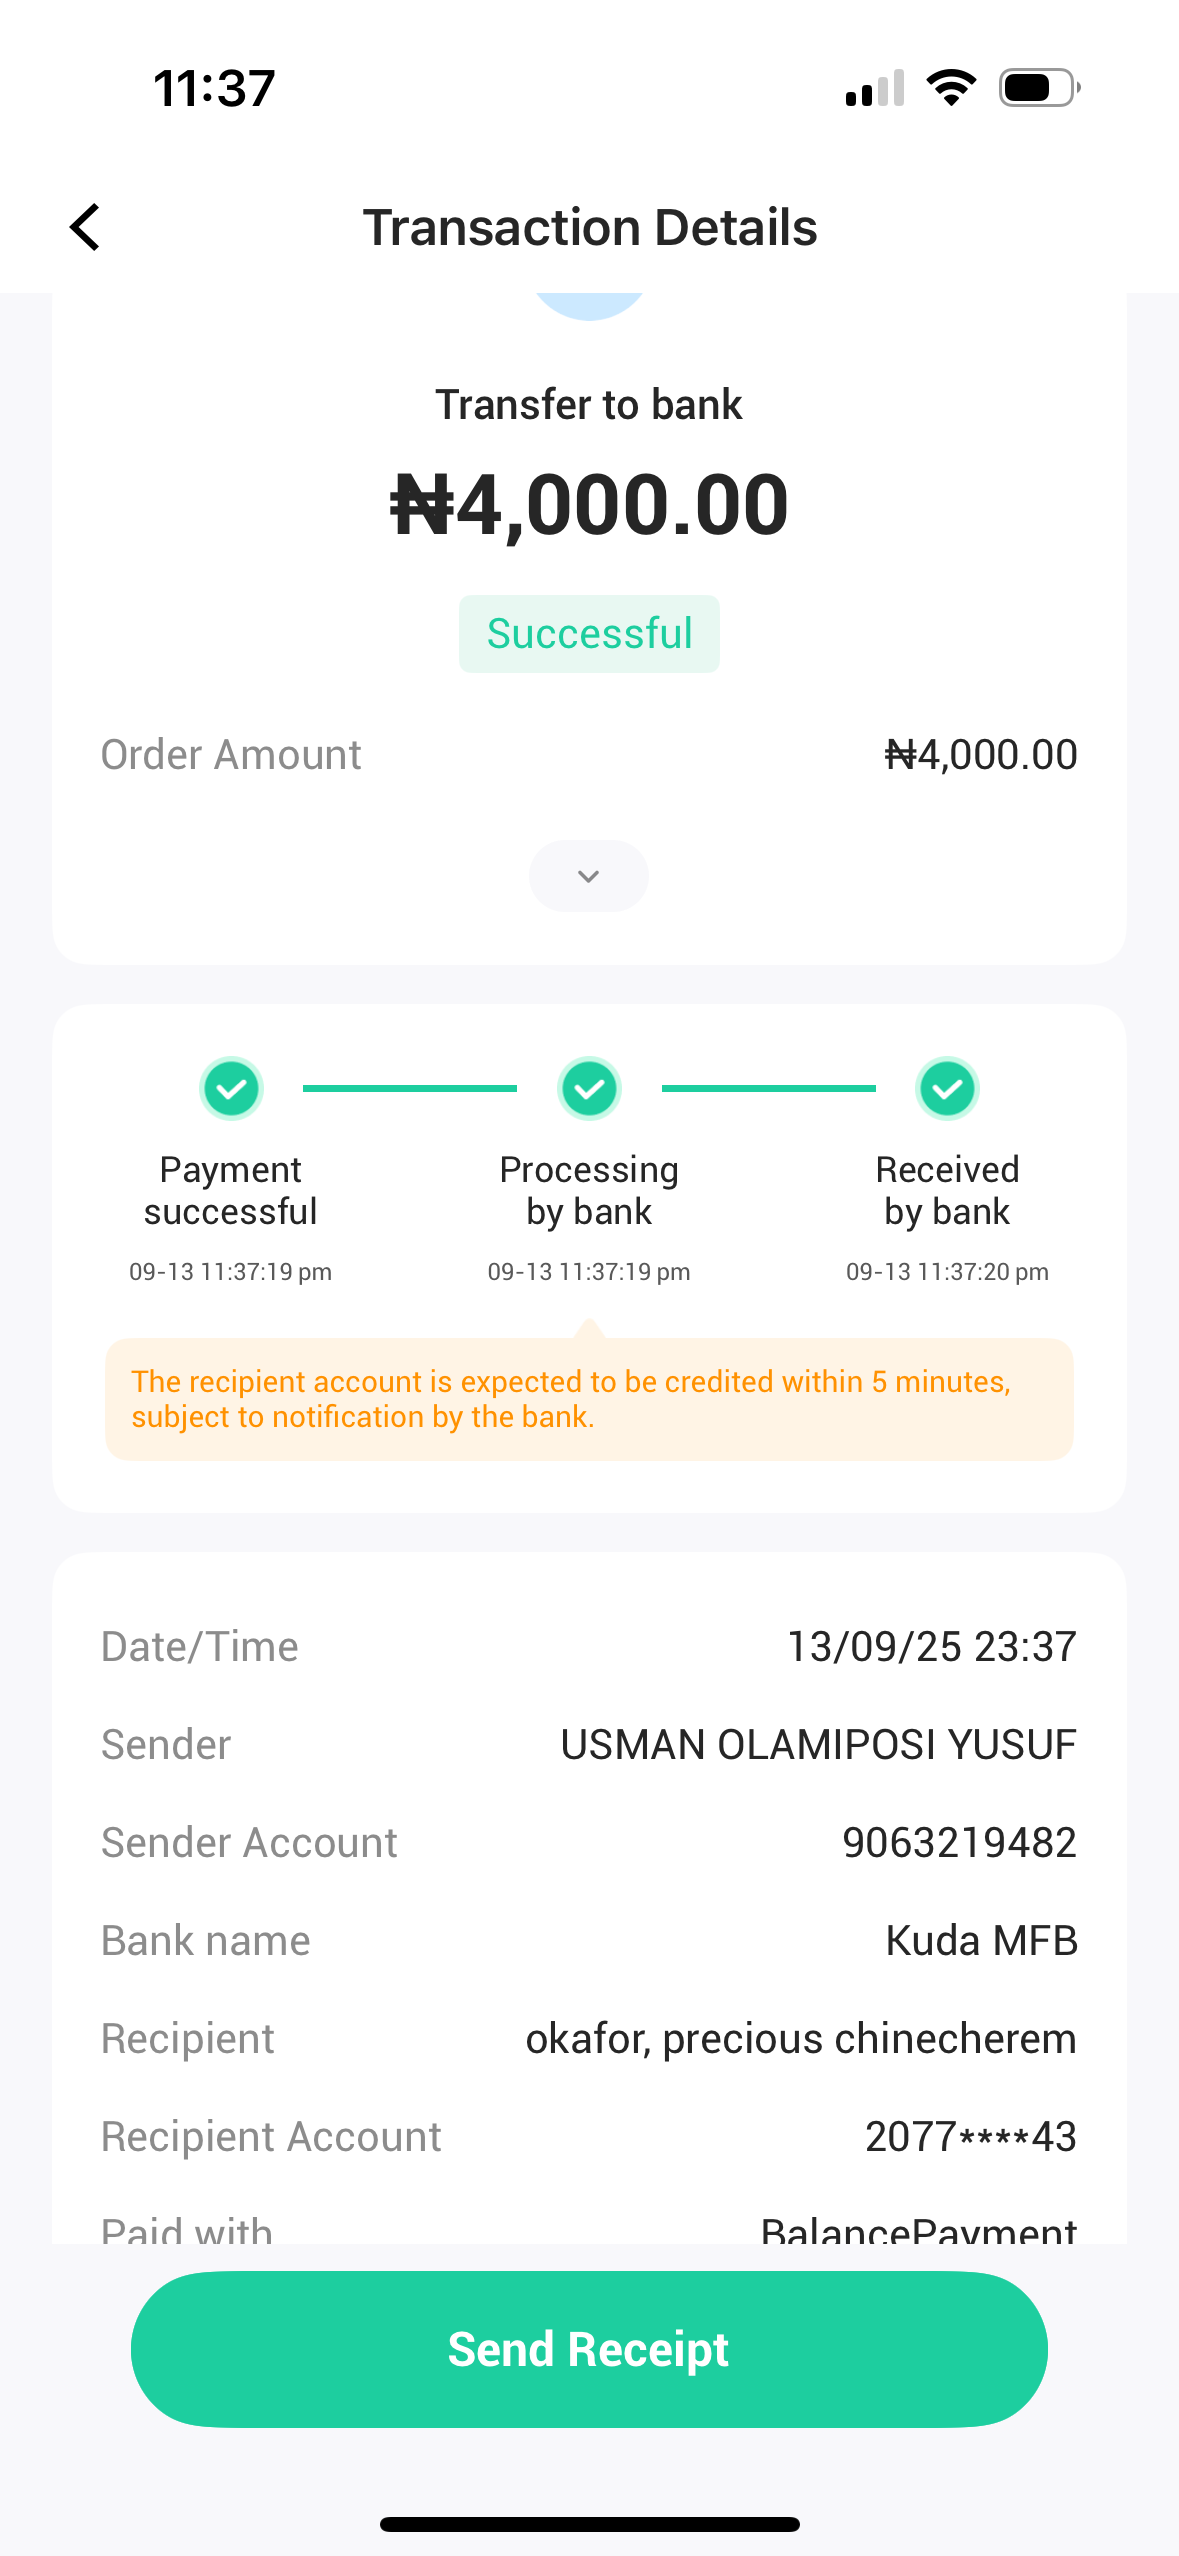Tap the ₦4,000.00 headline amount

point(589,504)
